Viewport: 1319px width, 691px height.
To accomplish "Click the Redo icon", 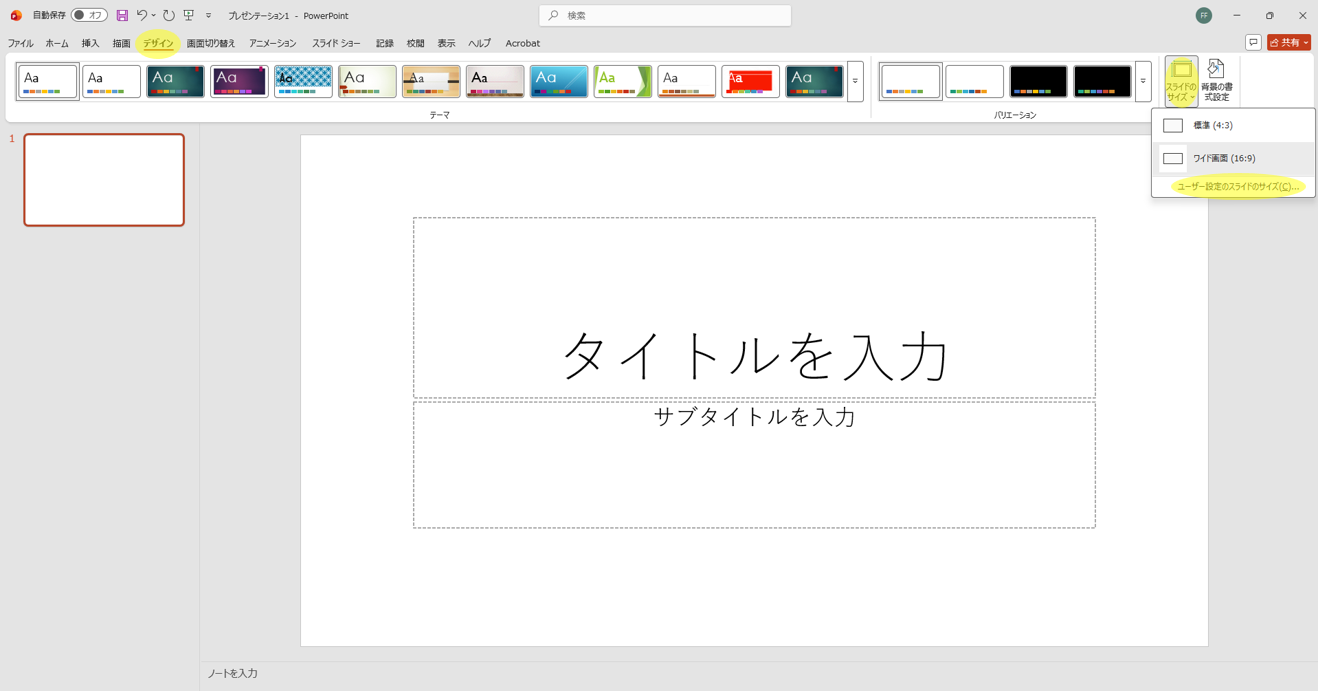I will tap(168, 15).
